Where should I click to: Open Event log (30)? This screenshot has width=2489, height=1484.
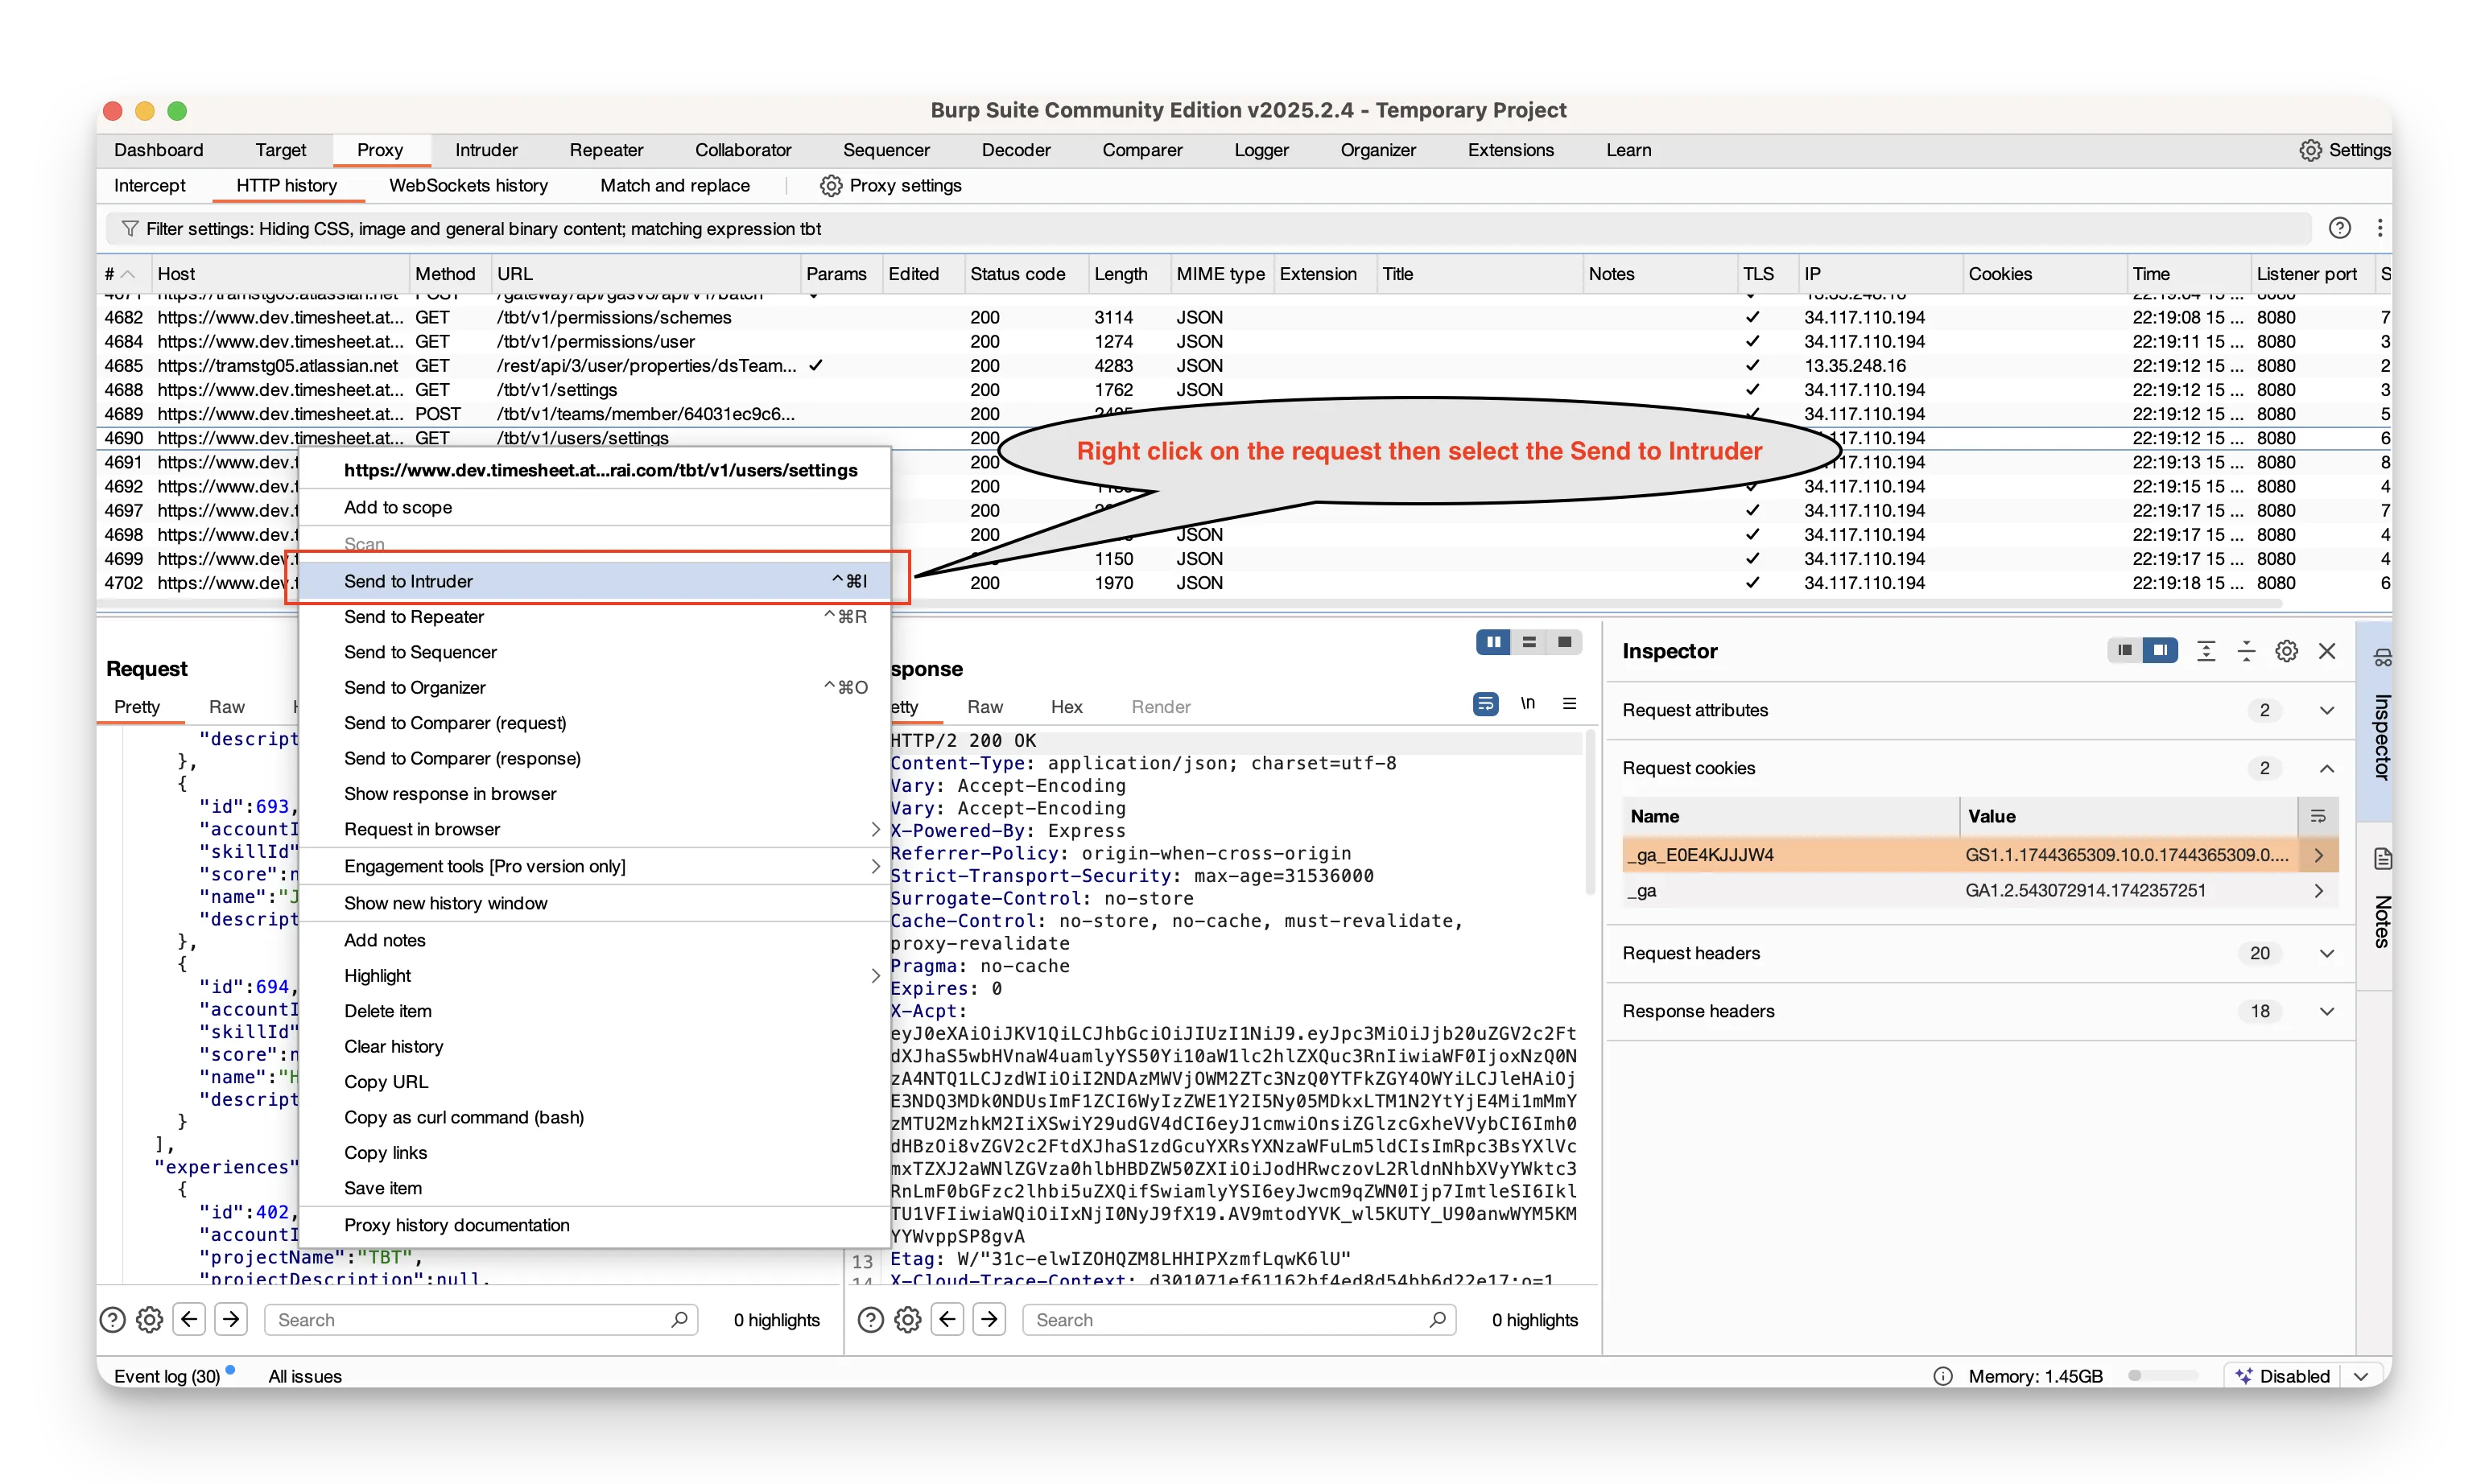167,1376
